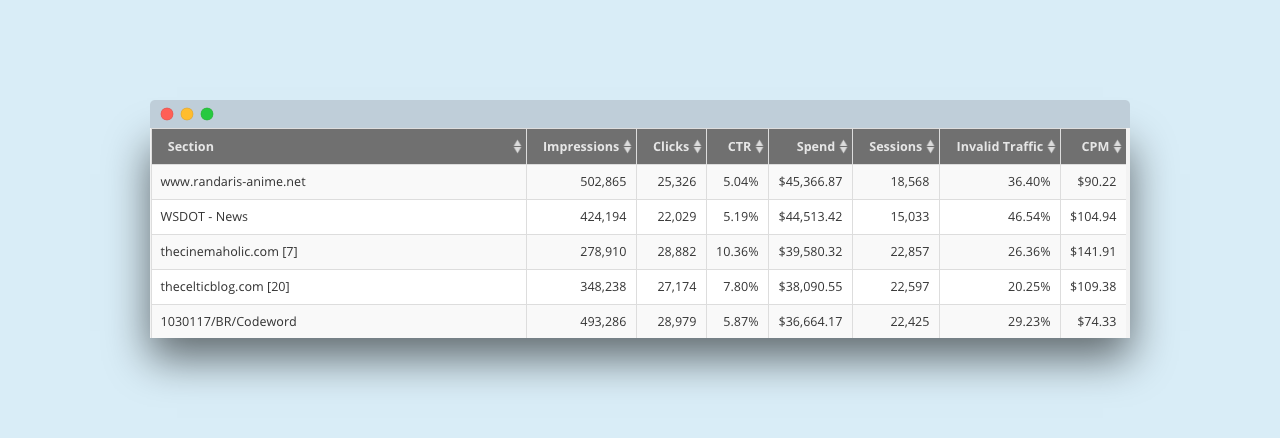Click CTR value 10.36%
1280x438 pixels.
[x=738, y=252]
